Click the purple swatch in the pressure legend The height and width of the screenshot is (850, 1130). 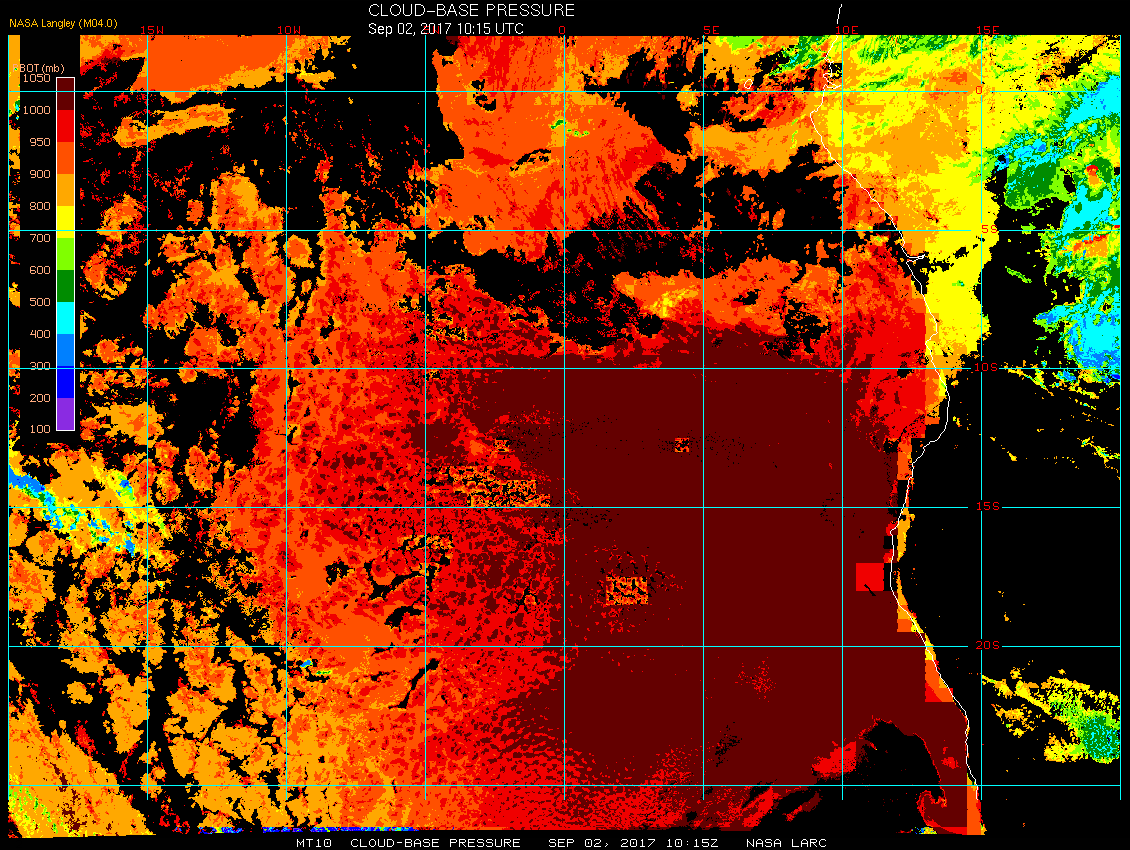coord(66,413)
